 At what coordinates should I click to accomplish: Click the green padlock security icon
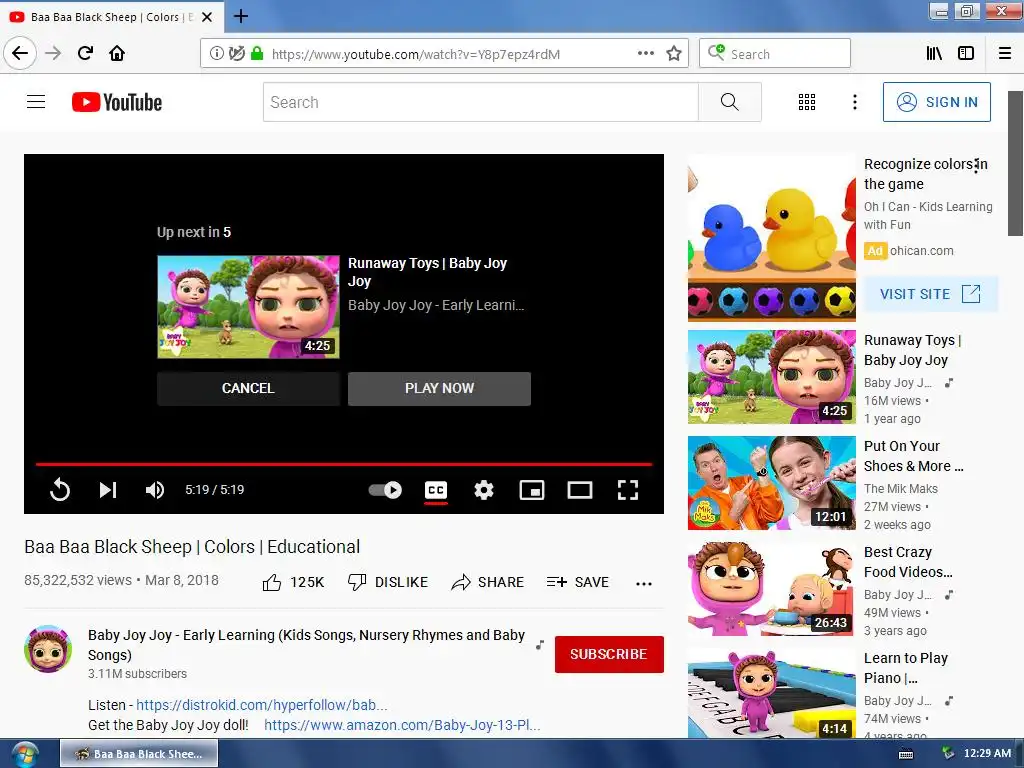coord(257,54)
